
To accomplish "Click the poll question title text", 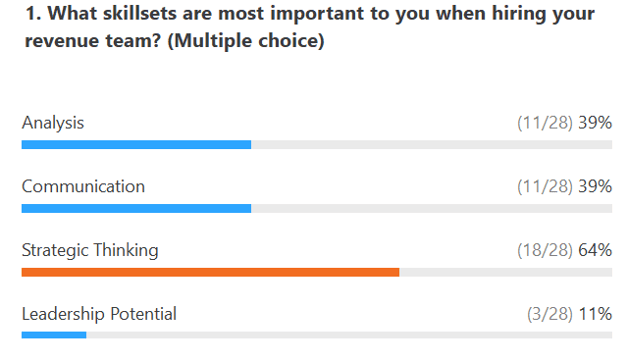I will tap(310, 27).
